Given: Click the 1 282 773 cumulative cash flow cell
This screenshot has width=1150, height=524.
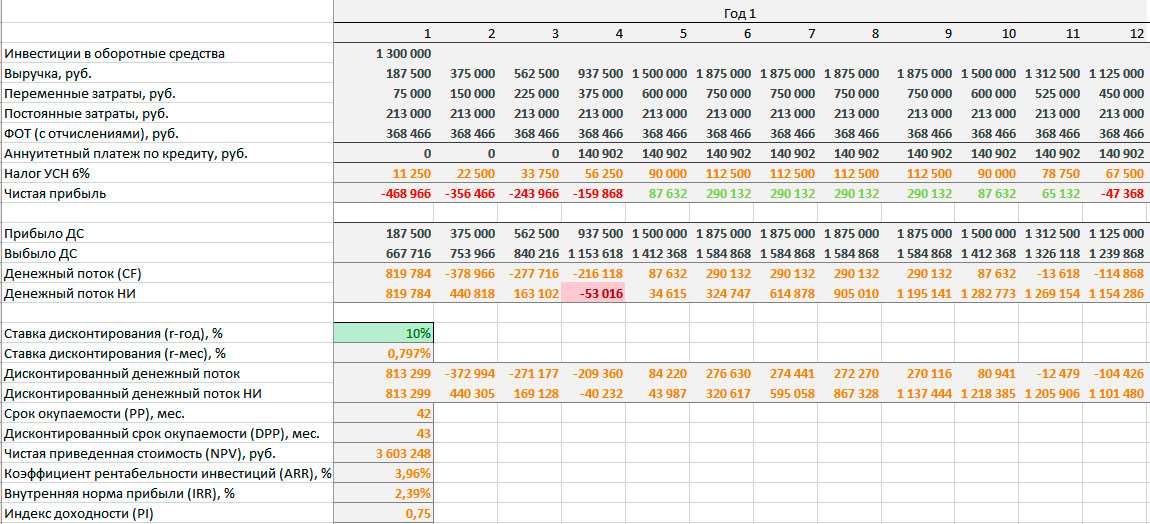Looking at the screenshot, I should click(x=986, y=293).
